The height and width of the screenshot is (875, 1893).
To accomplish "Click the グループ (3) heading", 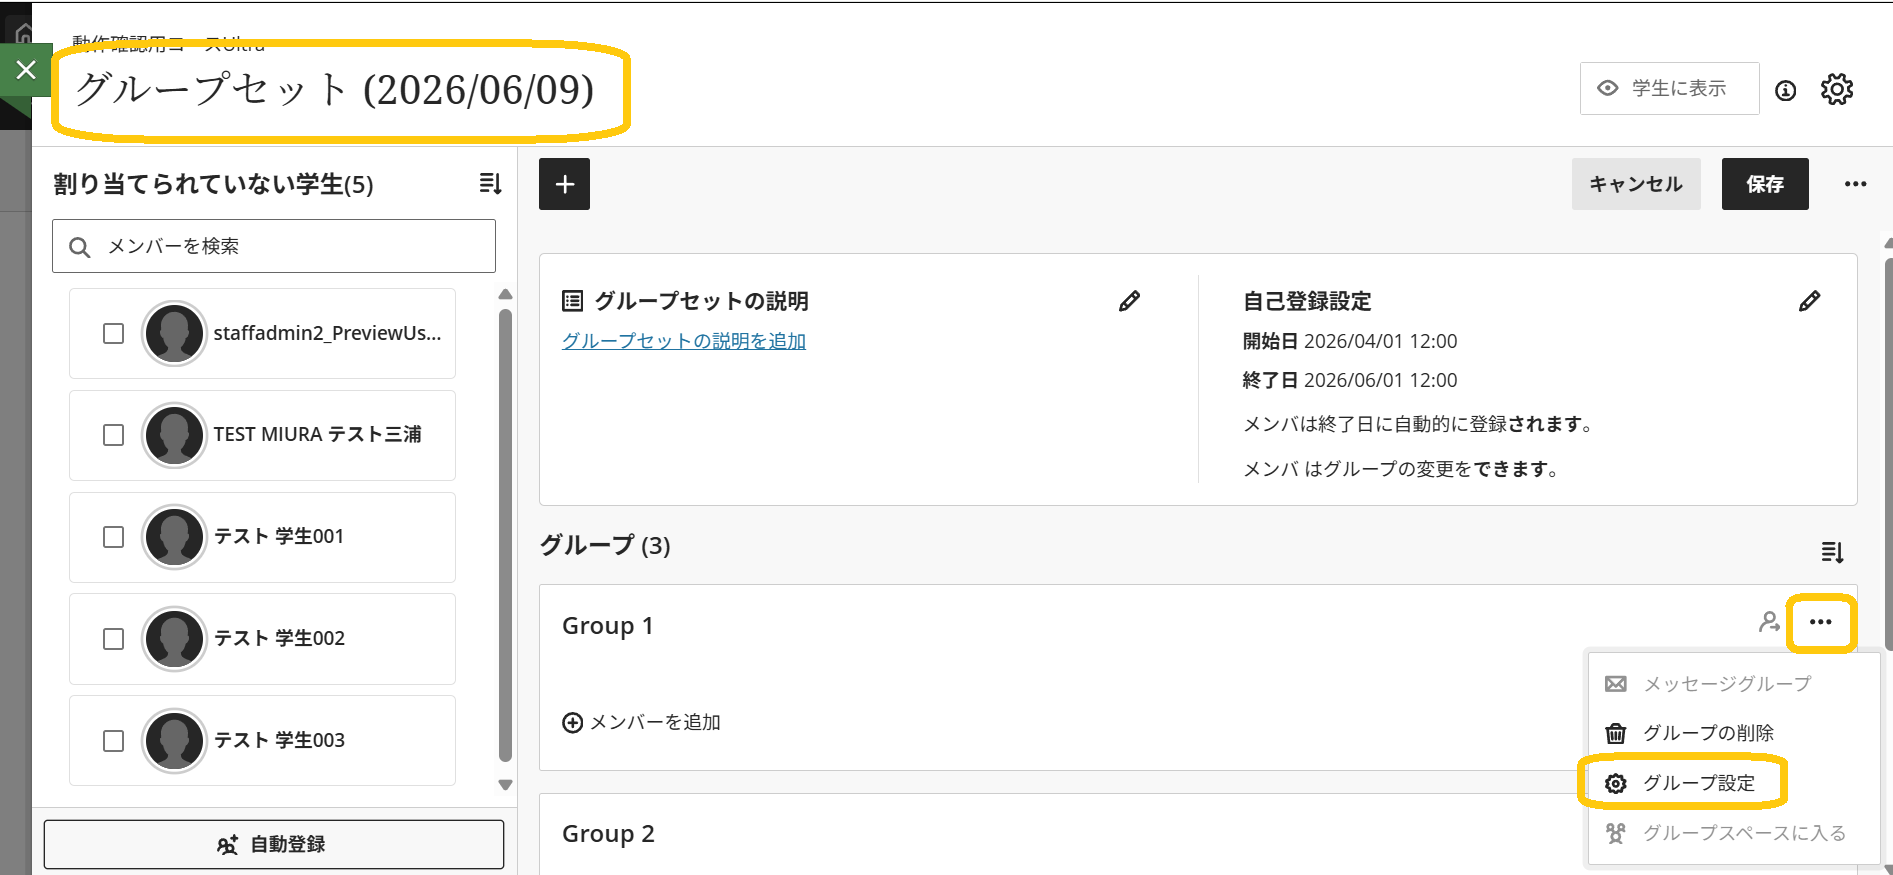I will coord(605,545).
